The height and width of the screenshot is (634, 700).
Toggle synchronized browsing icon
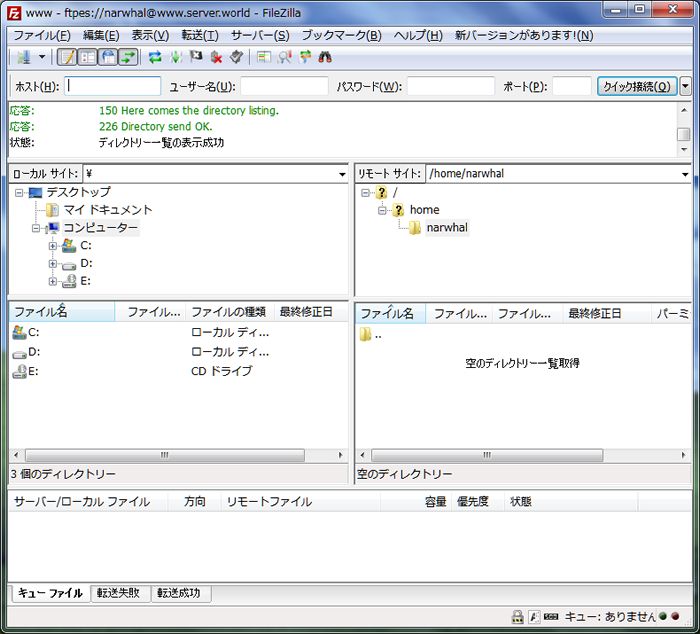[305, 57]
